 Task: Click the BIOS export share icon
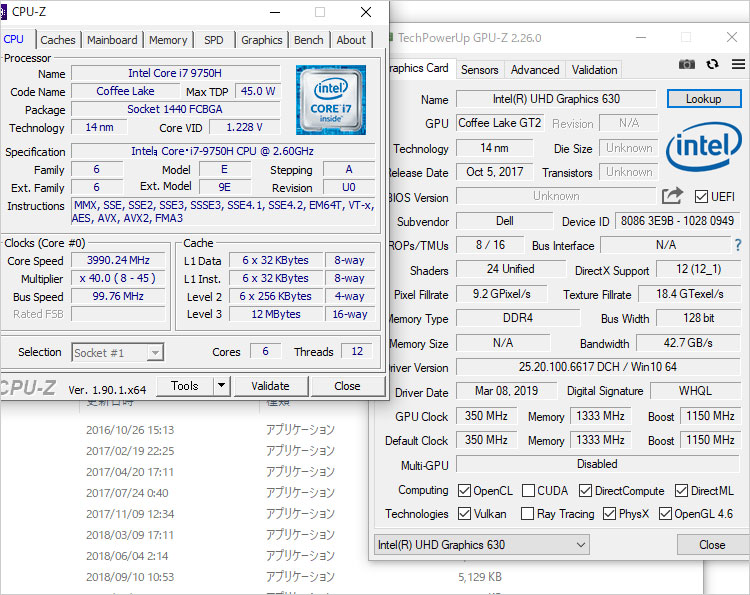tap(672, 196)
